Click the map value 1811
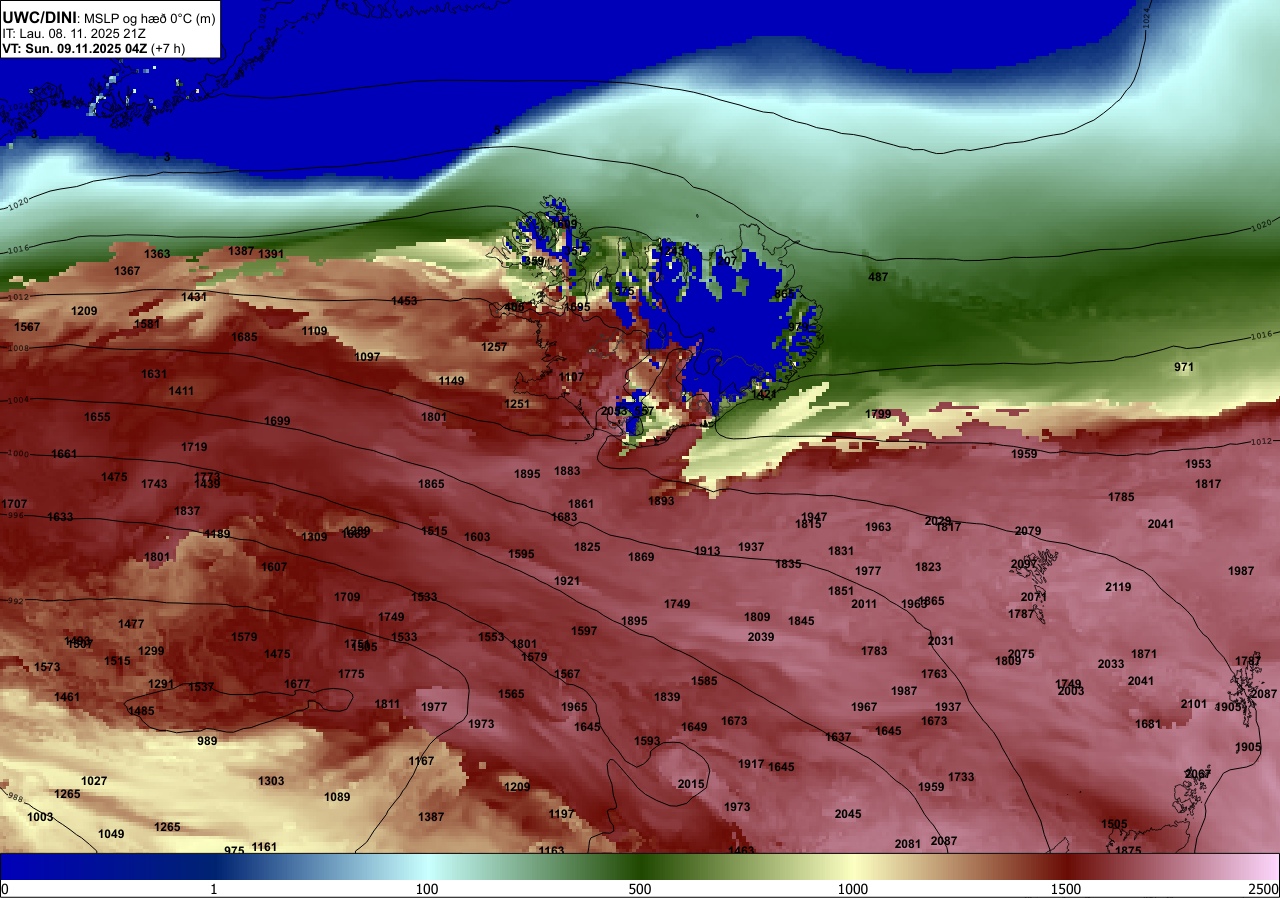The width and height of the screenshot is (1280, 898). pos(387,704)
